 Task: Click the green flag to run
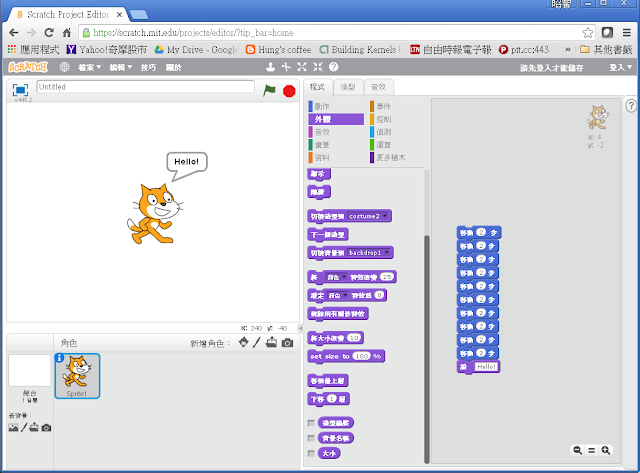click(269, 90)
